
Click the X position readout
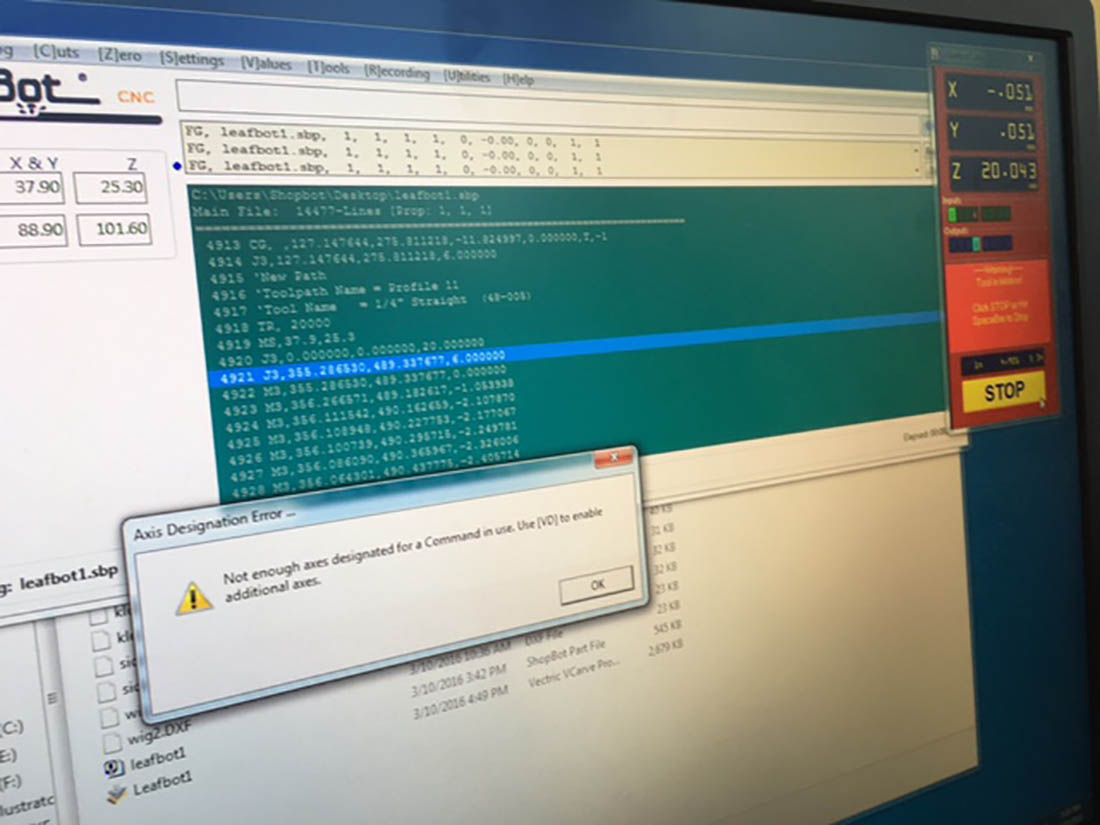tap(991, 91)
